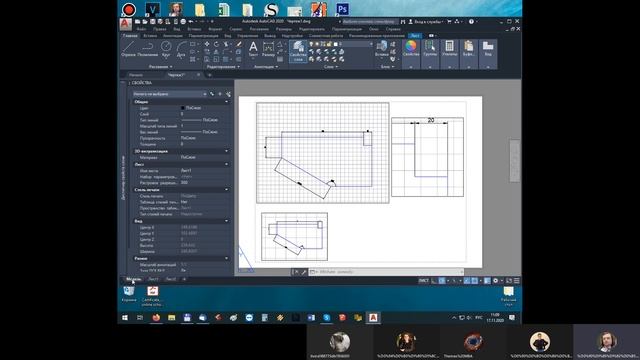Select the Полилиния polyline tool
The height and width of the screenshot is (360, 640).
coord(147,49)
